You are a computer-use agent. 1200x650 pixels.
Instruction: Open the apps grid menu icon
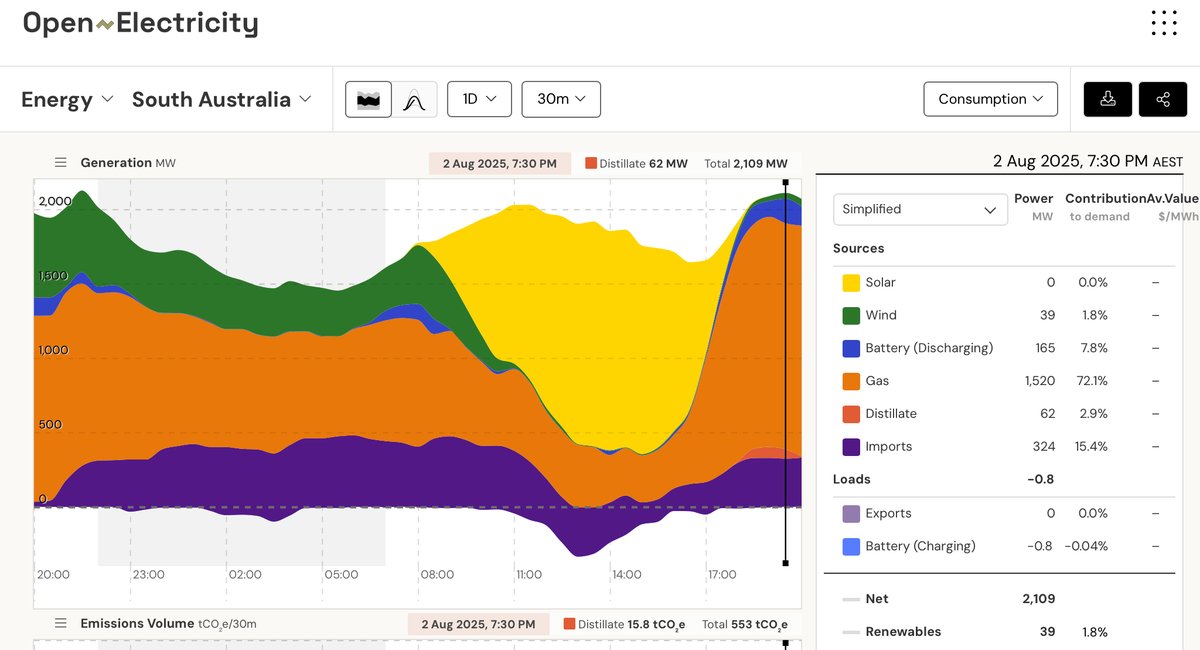click(1163, 22)
